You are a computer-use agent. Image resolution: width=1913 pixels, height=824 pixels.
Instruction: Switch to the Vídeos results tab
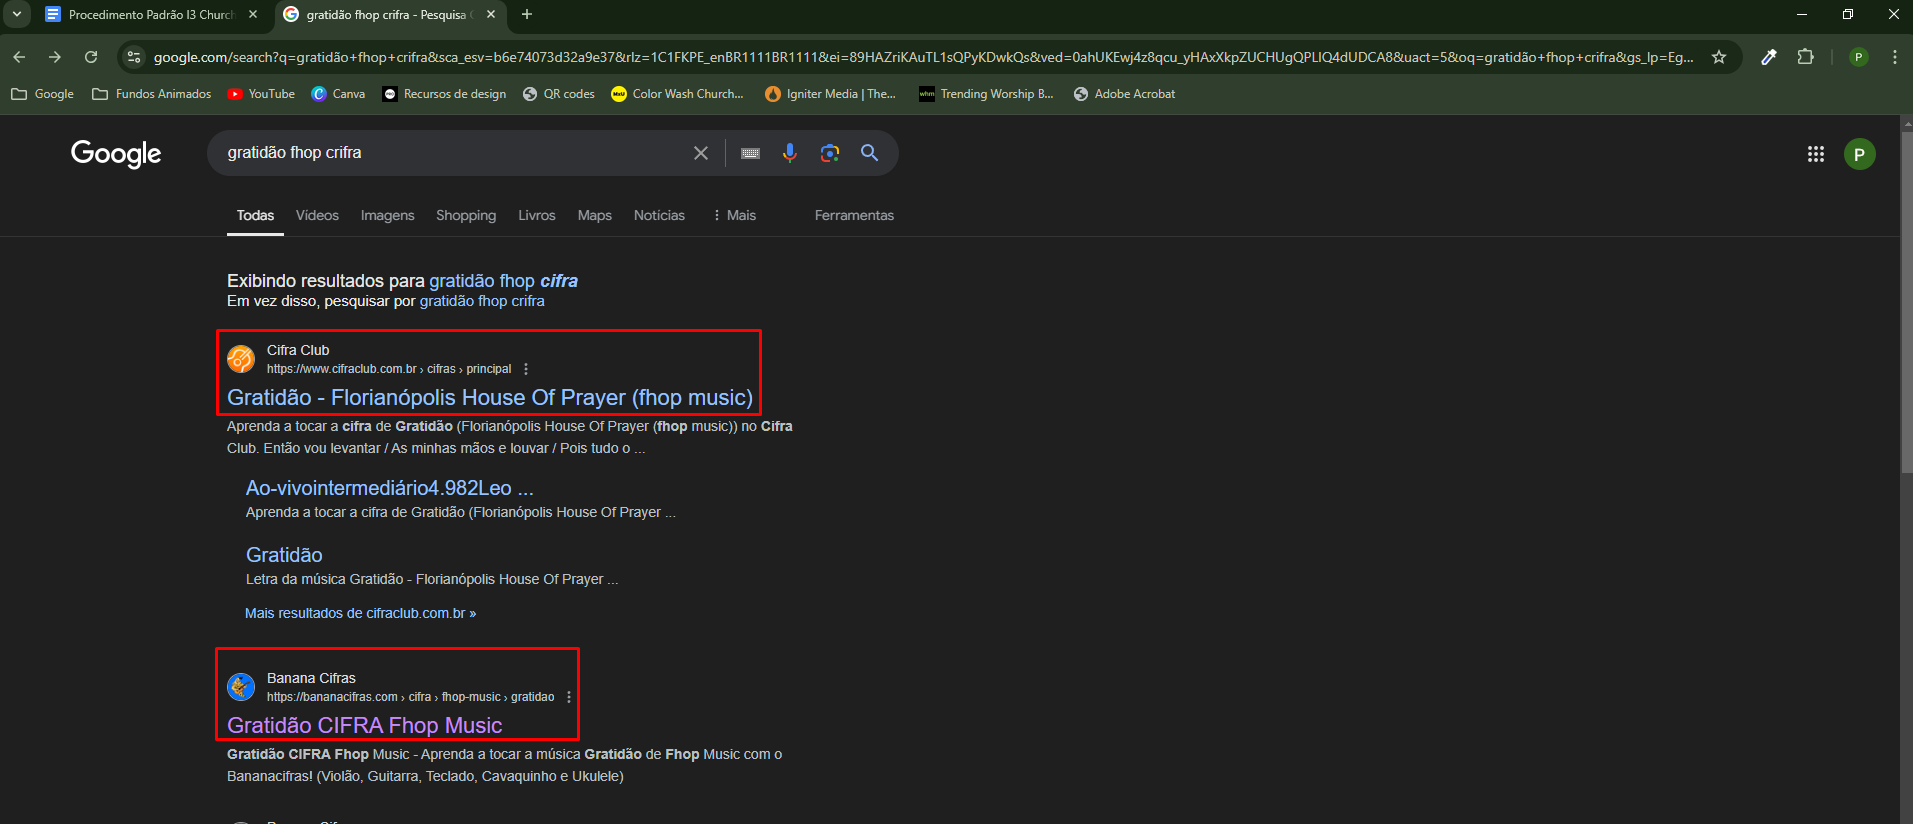(317, 215)
